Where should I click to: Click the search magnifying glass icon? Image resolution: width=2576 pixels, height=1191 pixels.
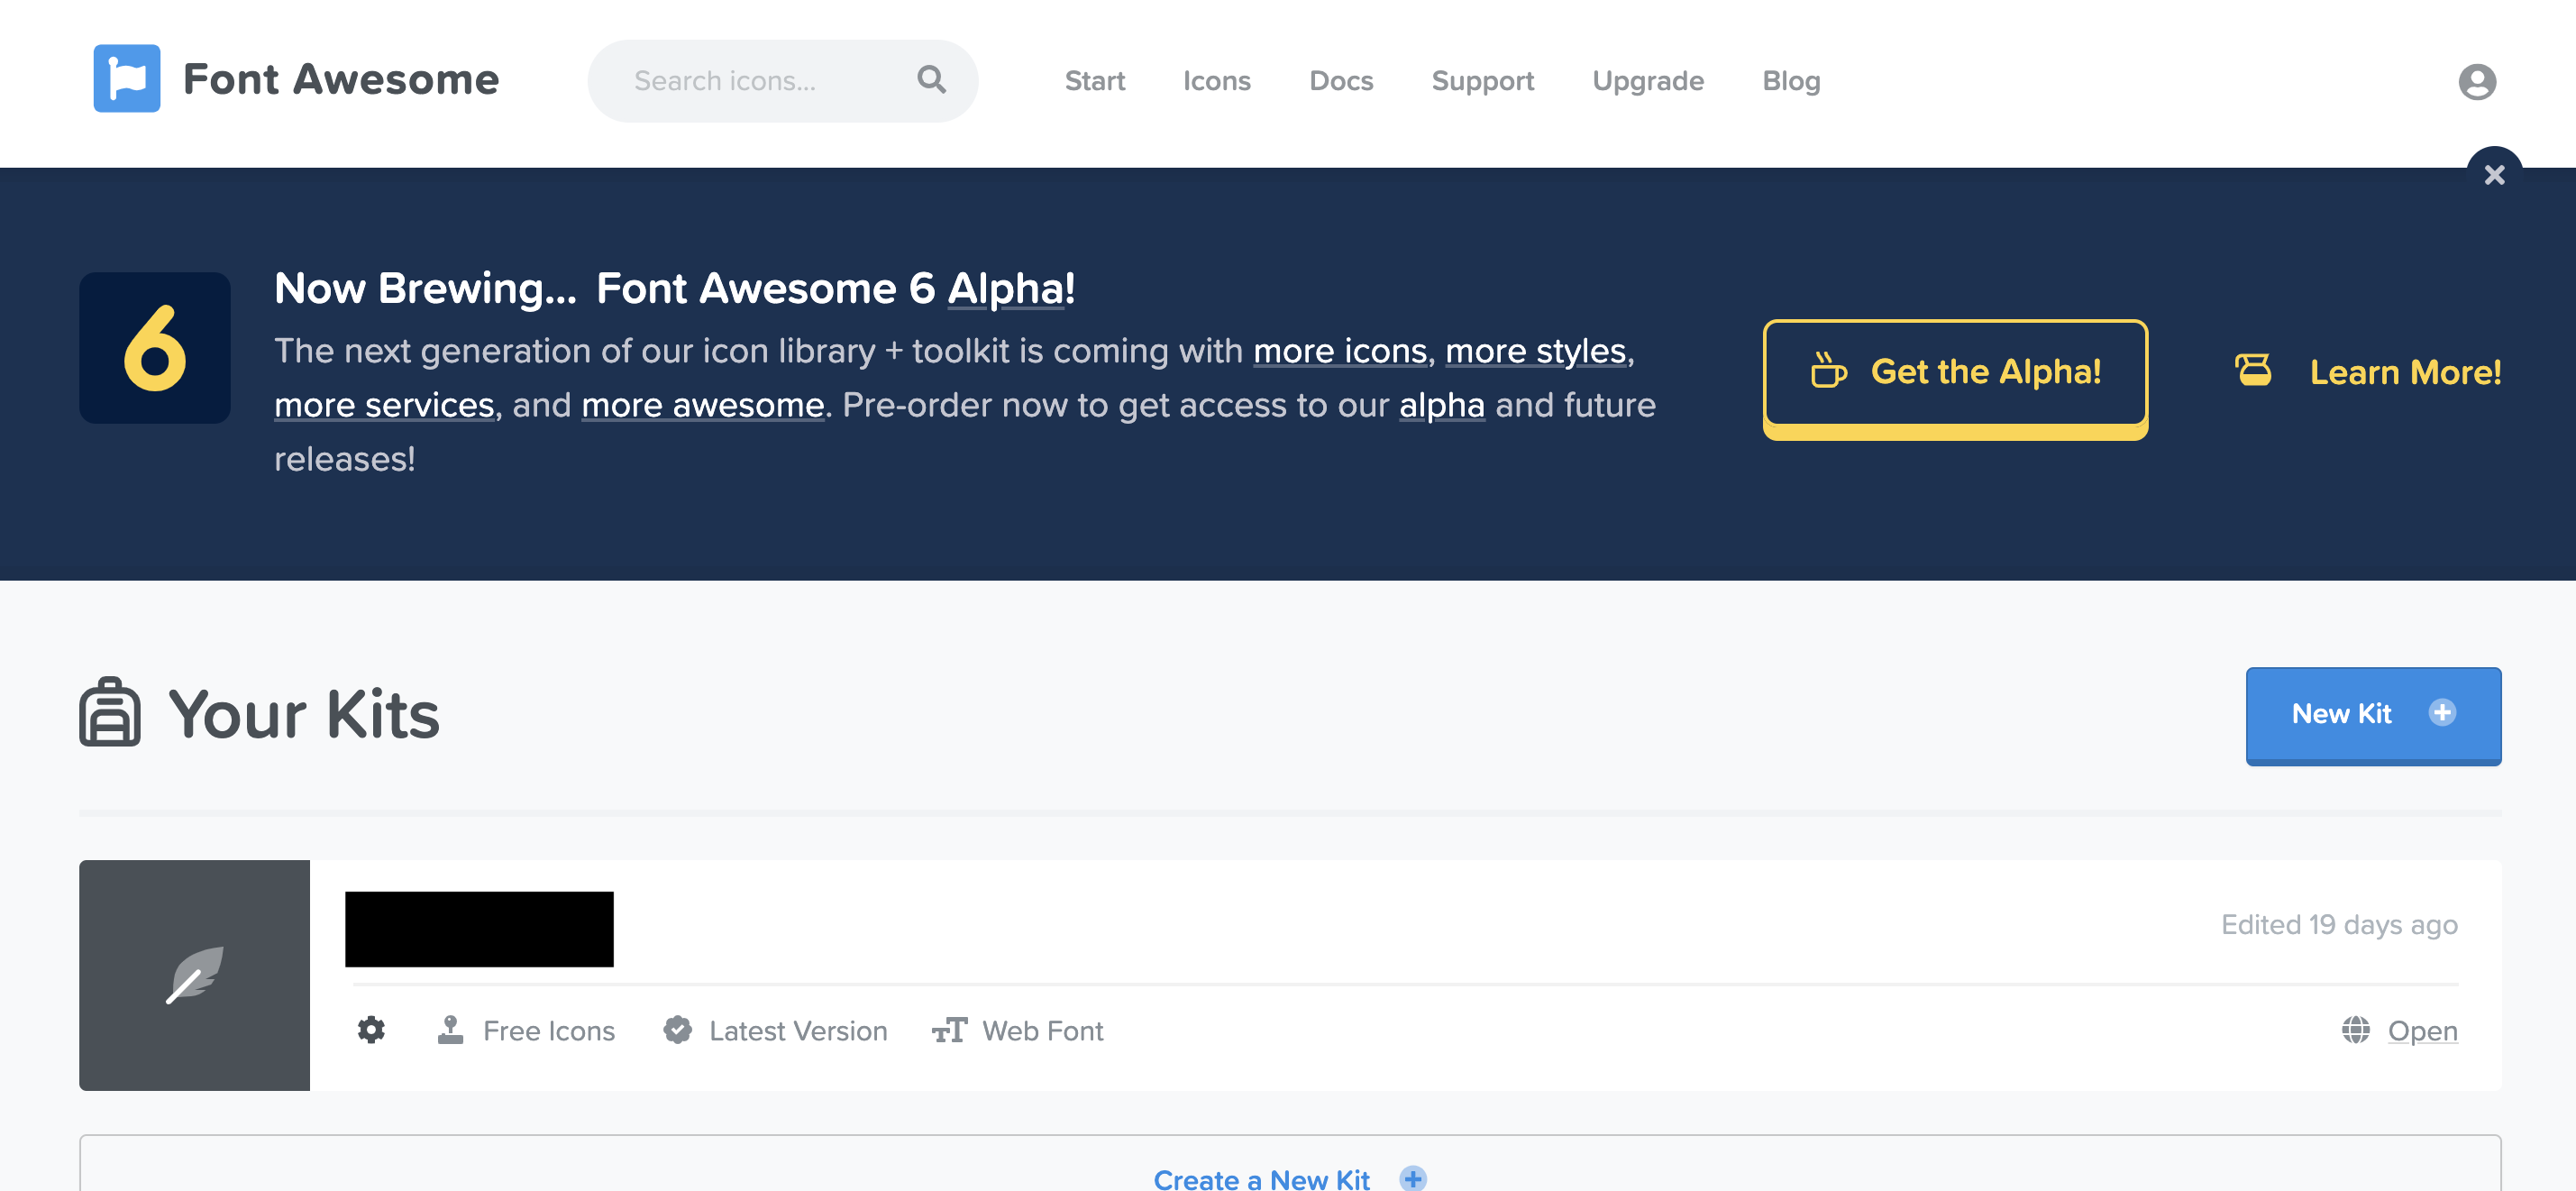[931, 80]
